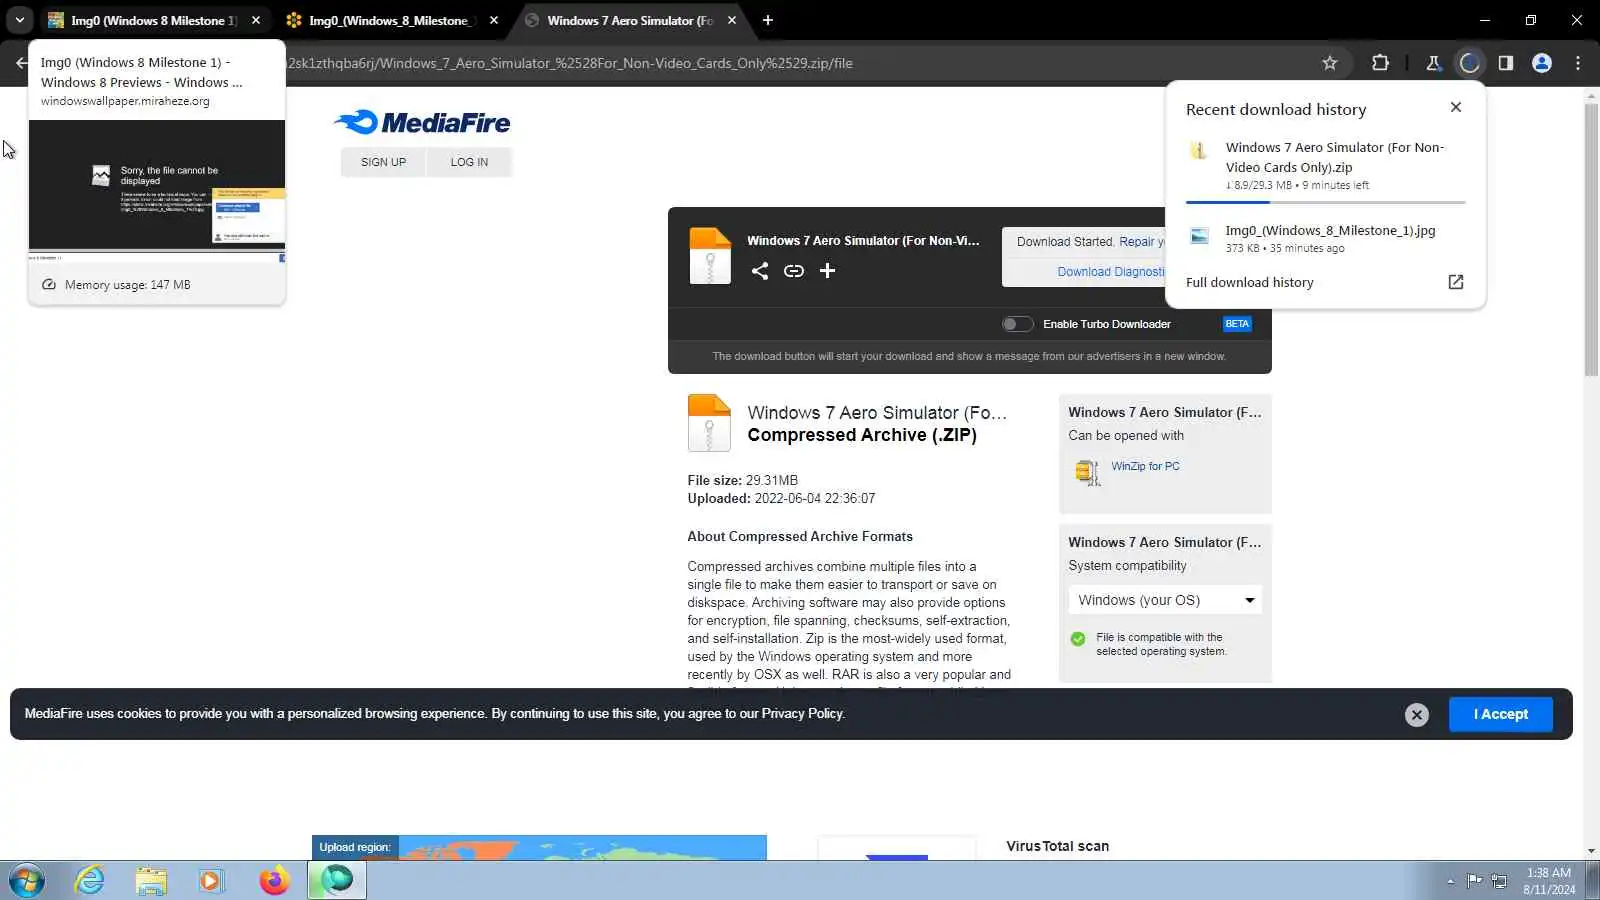Click the download progress bar of zip file
Image resolution: width=1600 pixels, height=900 pixels.
coord(1326,202)
